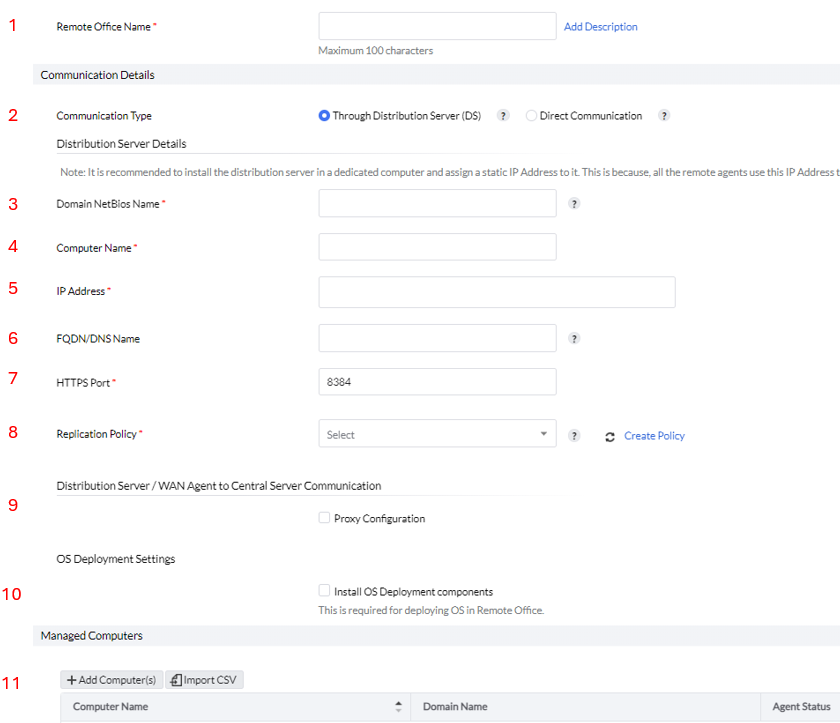Sort by Computer Name column arrows
Image resolution: width=840 pixels, height=723 pixels.
[x=398, y=707]
